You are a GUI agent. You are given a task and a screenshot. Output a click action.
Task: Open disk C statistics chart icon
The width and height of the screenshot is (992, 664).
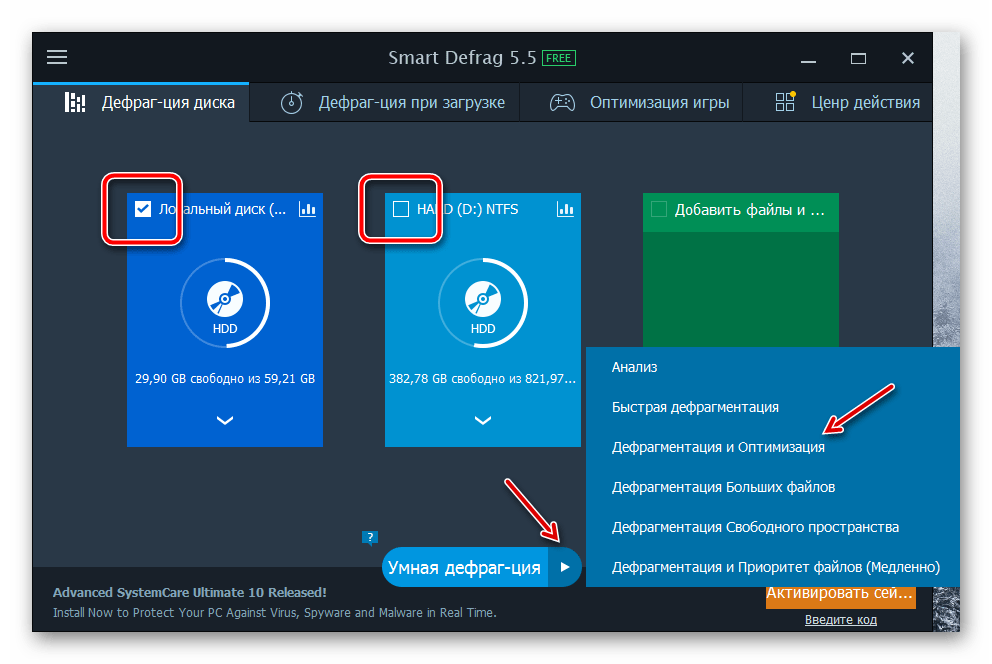coord(307,209)
